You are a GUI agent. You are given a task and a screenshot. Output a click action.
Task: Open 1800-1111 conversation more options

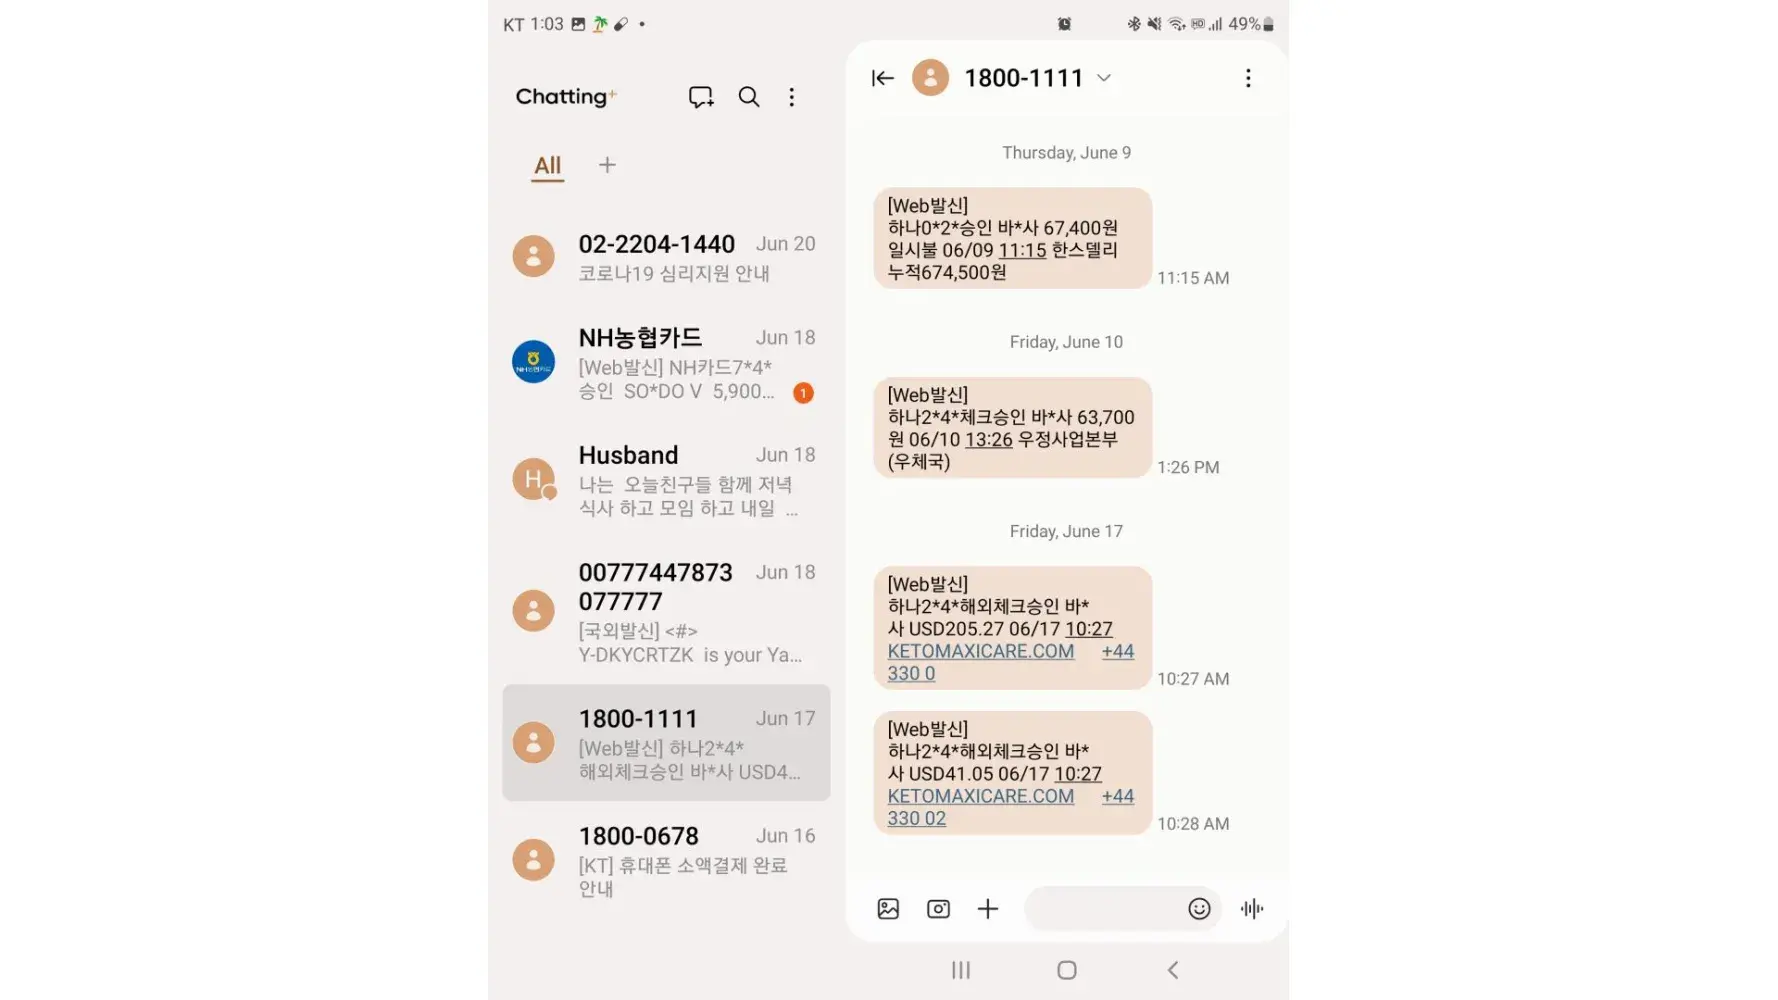pos(1248,78)
